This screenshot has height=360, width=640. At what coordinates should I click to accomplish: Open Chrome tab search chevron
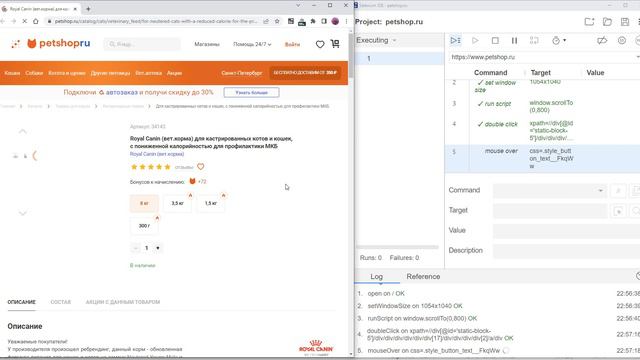[298, 5]
